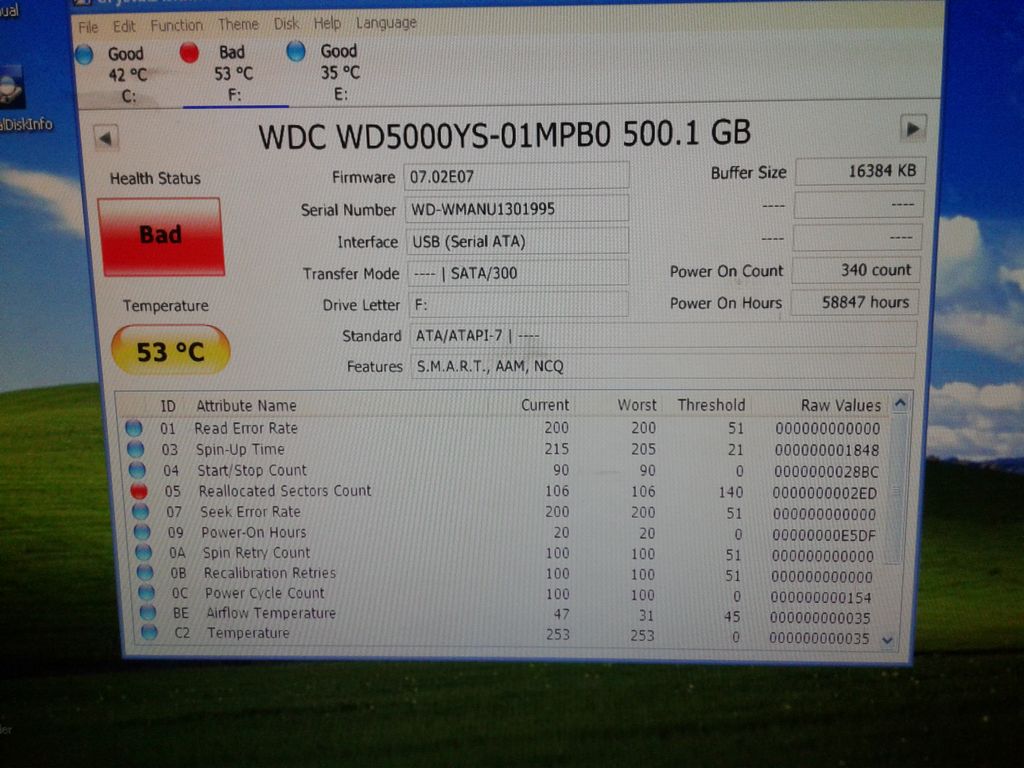The image size is (1024, 768).
Task: Click the blue status icon for Start/Stop Count
Action: tap(137, 470)
